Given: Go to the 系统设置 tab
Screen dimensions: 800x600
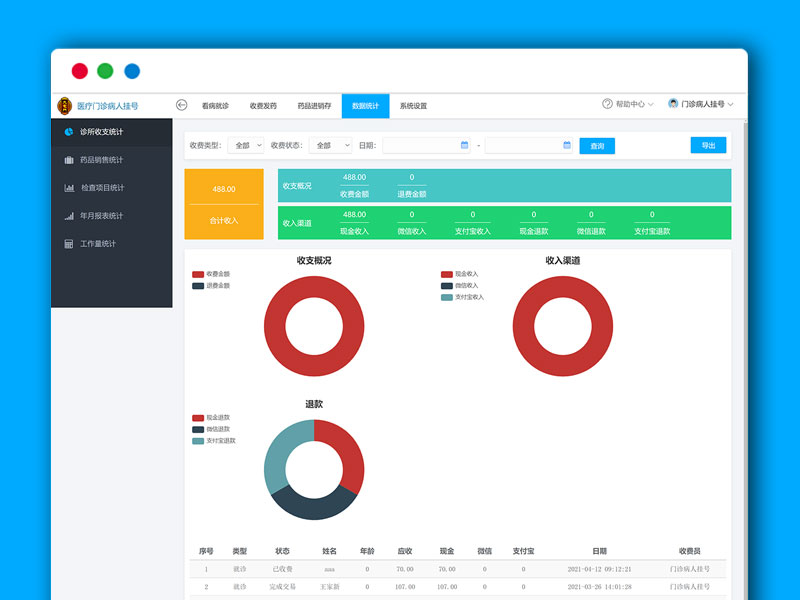Looking at the screenshot, I should click(x=413, y=106).
